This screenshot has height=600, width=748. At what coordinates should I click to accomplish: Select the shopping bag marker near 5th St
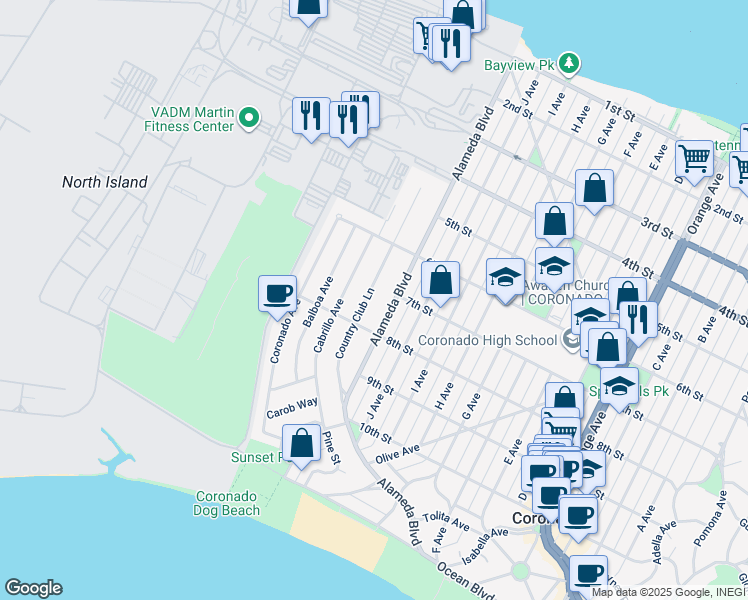click(x=554, y=222)
